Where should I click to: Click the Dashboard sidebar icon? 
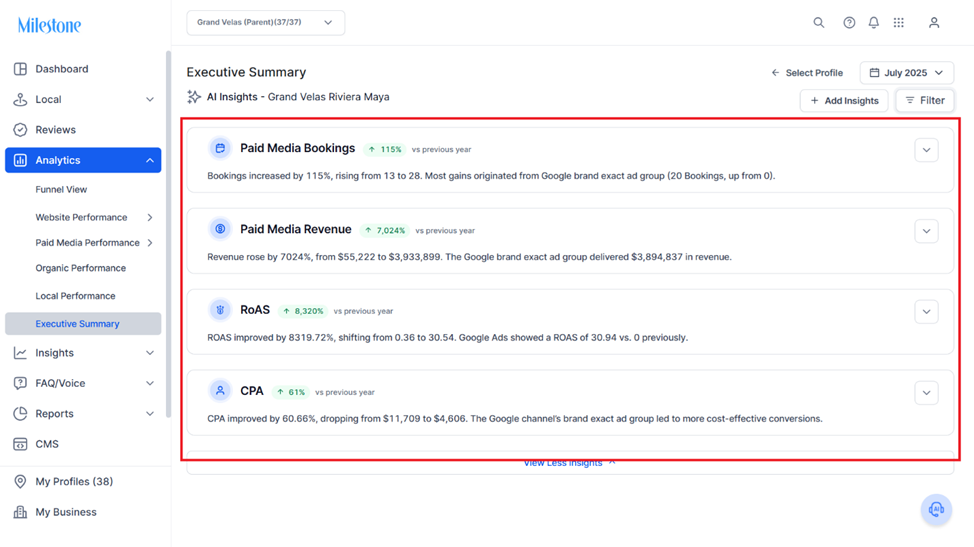(x=20, y=69)
